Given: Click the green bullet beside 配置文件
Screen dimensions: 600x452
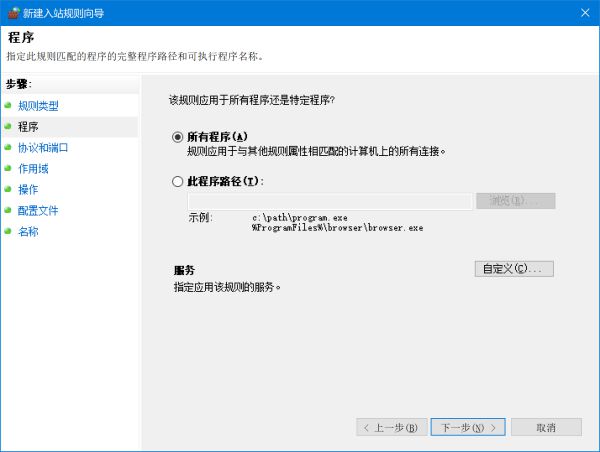Looking at the screenshot, I should [9, 211].
